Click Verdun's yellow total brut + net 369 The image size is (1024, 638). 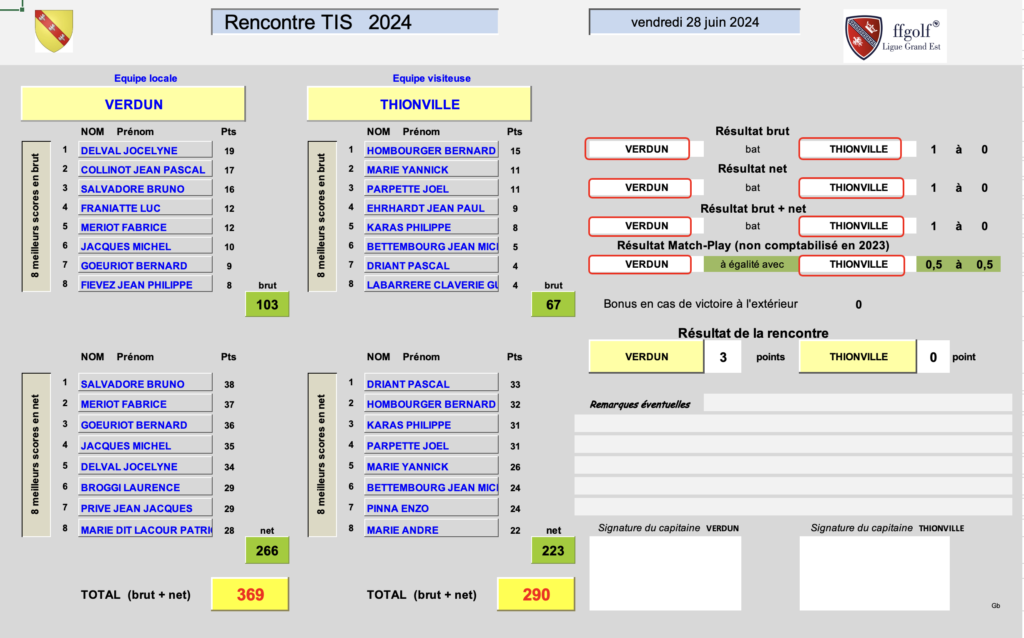click(x=250, y=595)
